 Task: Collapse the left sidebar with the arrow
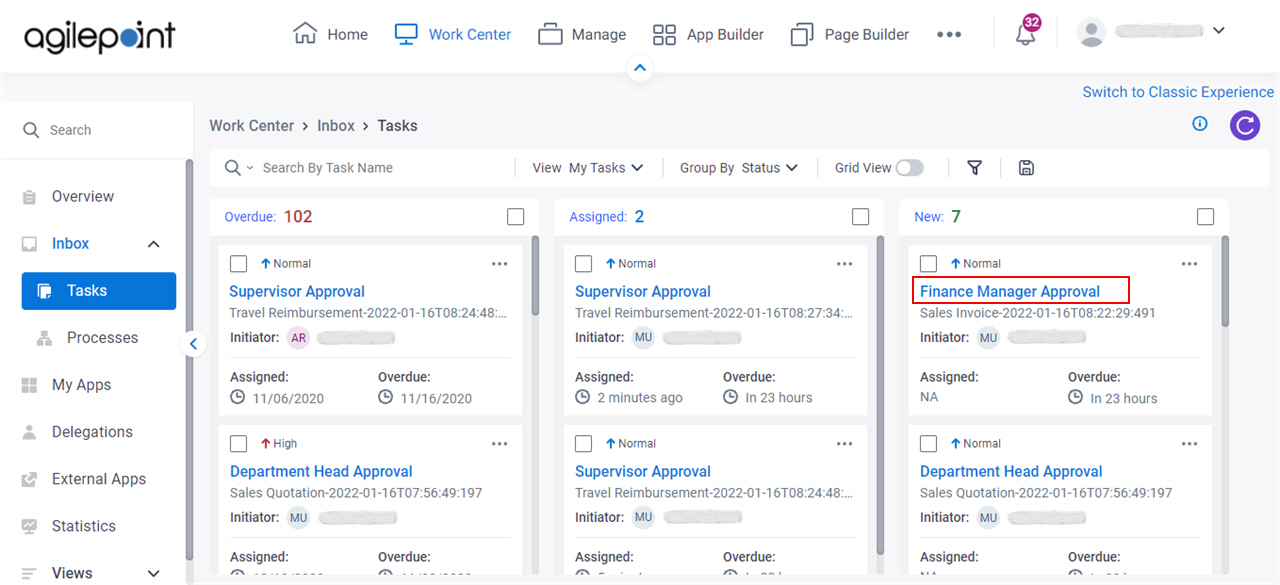[x=193, y=344]
